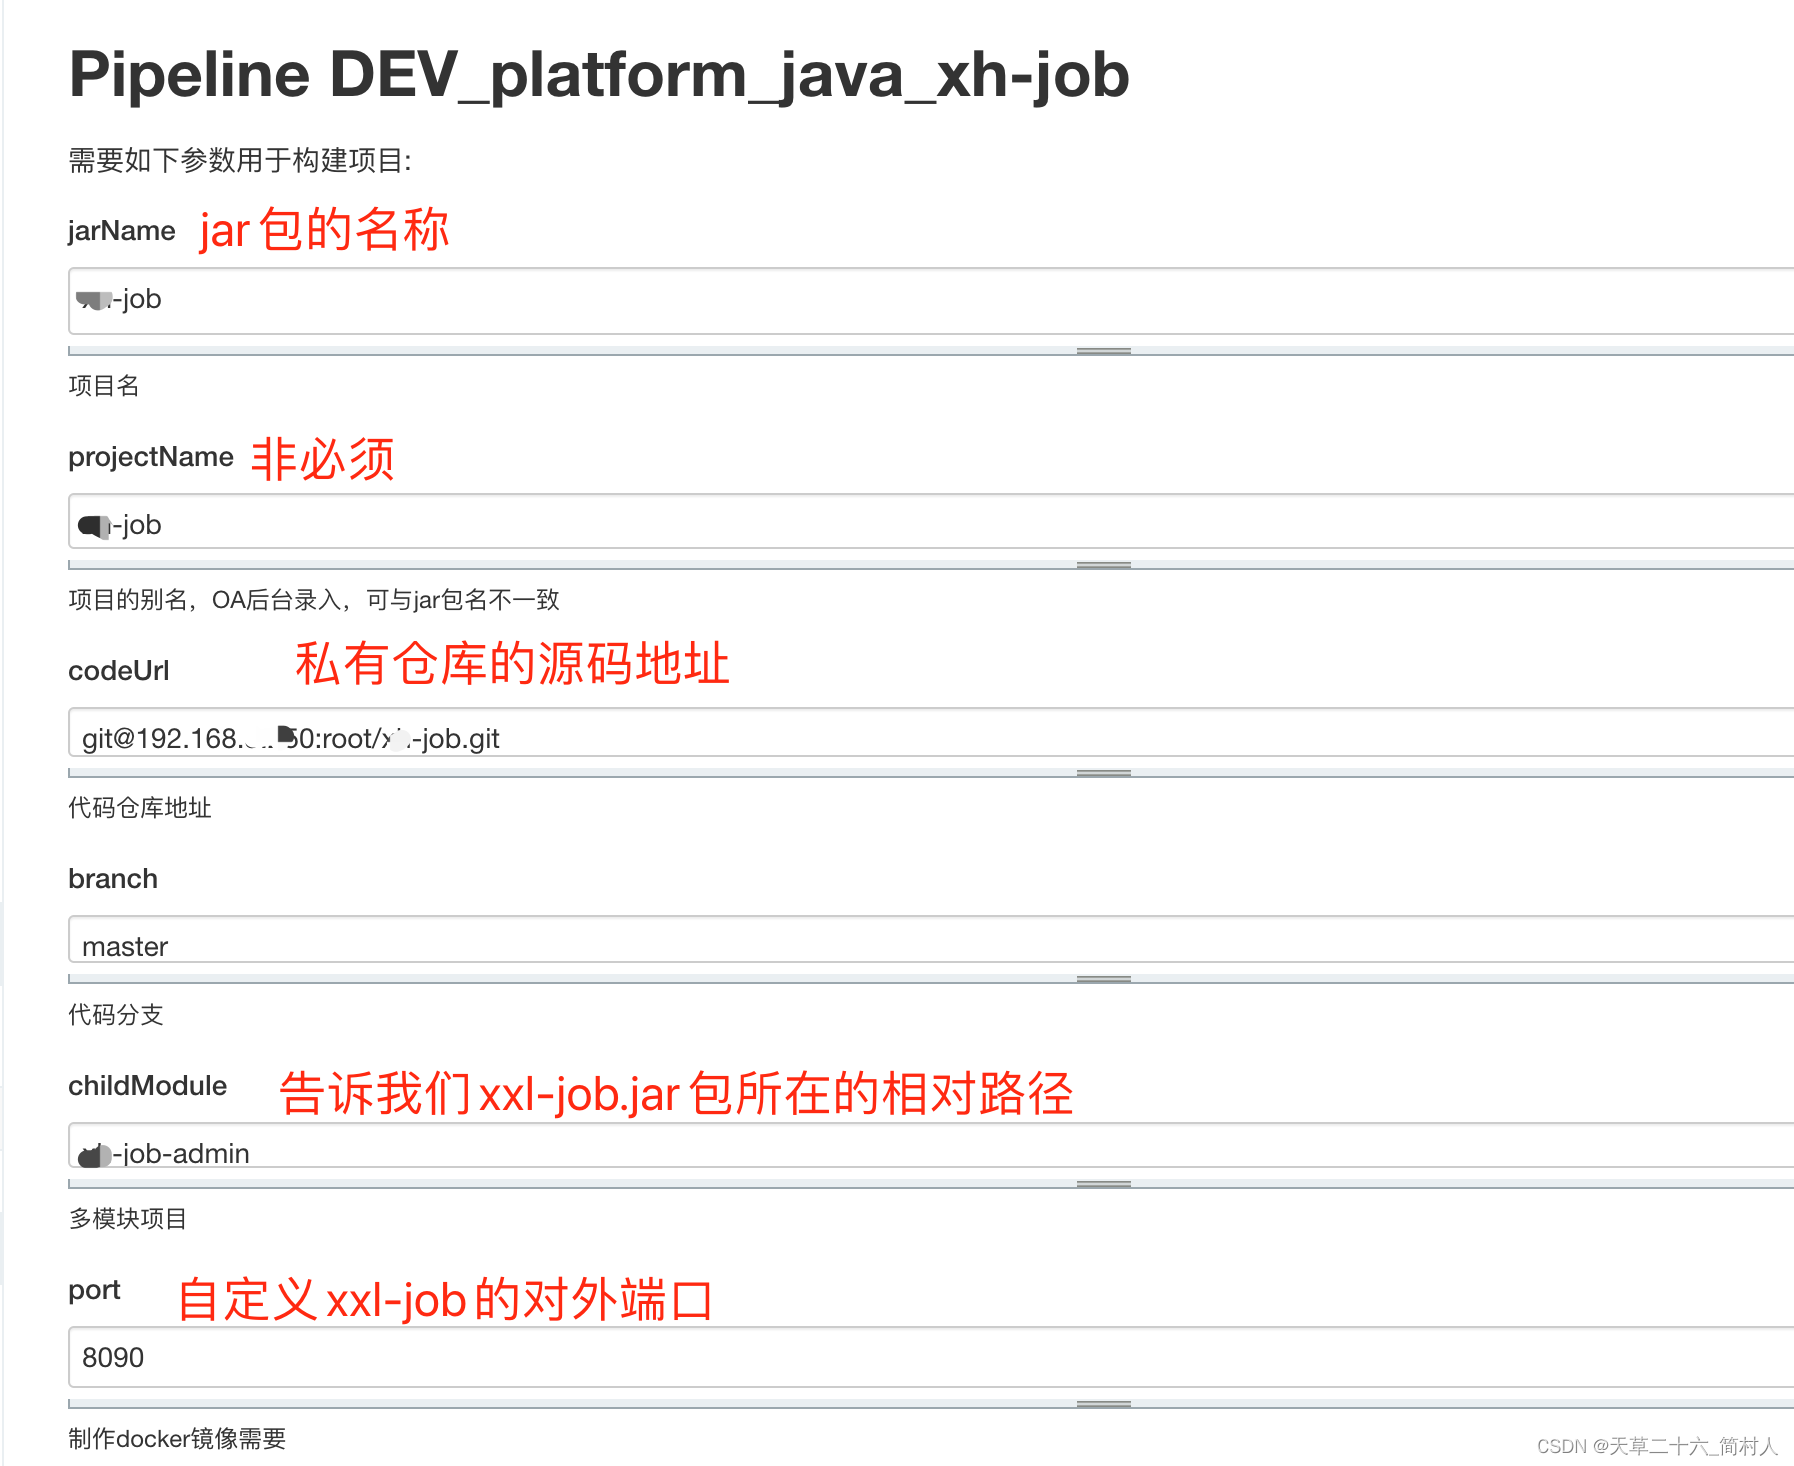The height and width of the screenshot is (1466, 1794).
Task: Click the codeUrl git address field
Action: pos(931,732)
